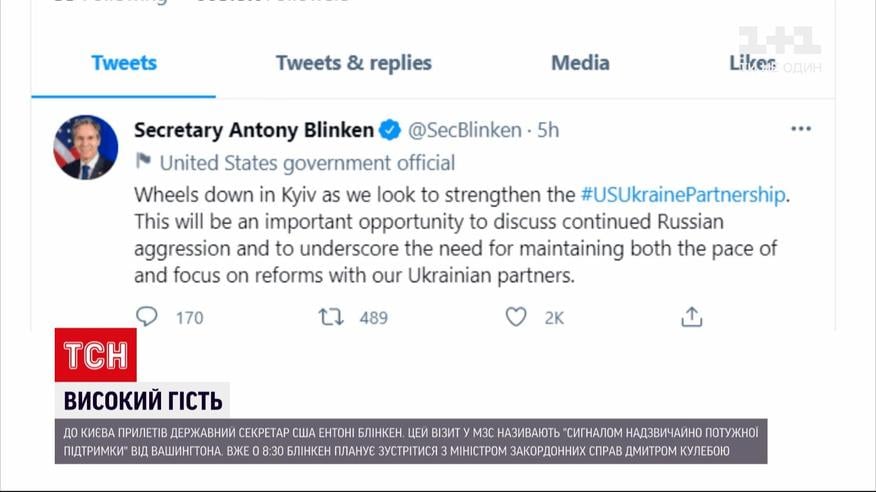
Task: Click the blue verified badge
Action: click(390, 130)
